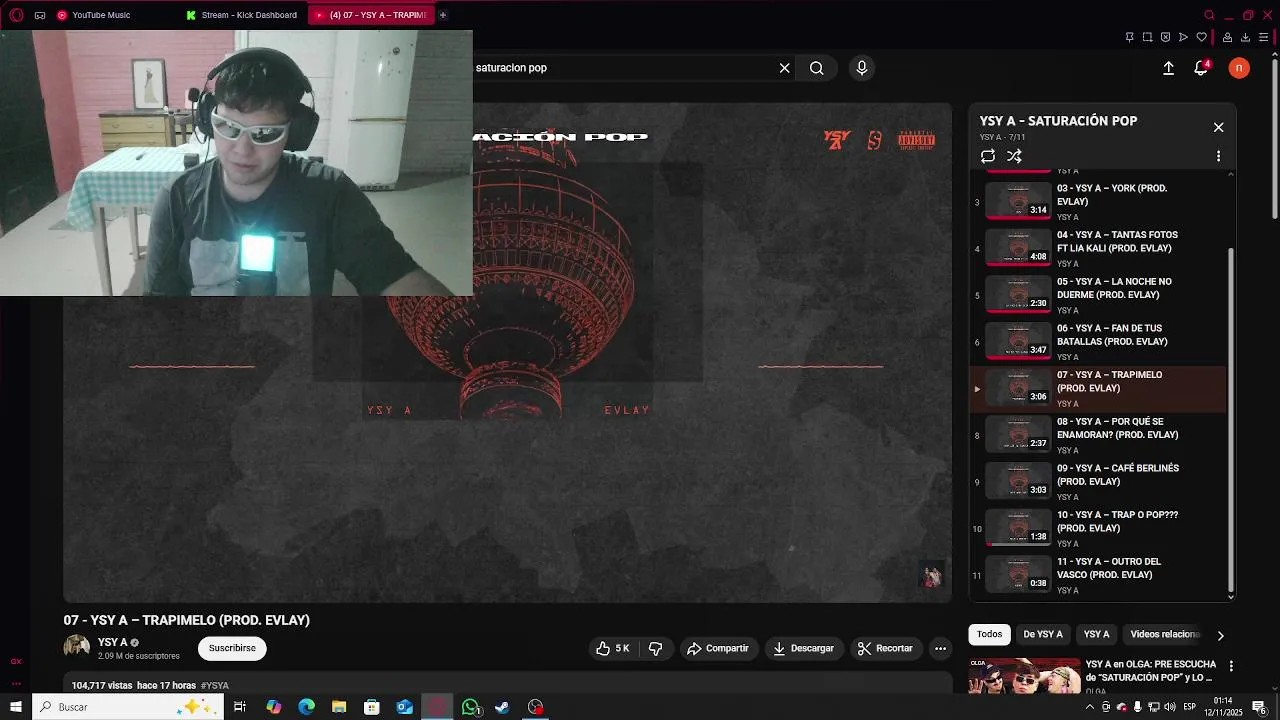Click the playlist panel scrollbar
Image resolution: width=1280 pixels, height=720 pixels.
point(1231,420)
